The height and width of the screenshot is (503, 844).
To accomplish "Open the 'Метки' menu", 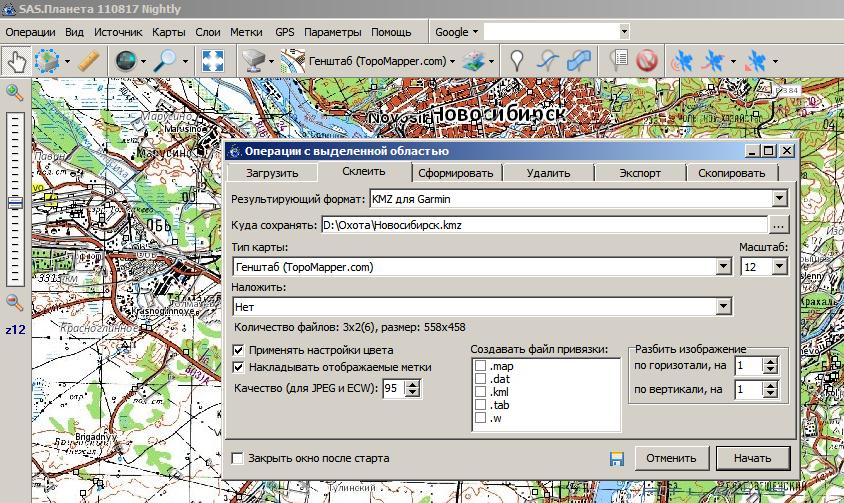I will (246, 32).
